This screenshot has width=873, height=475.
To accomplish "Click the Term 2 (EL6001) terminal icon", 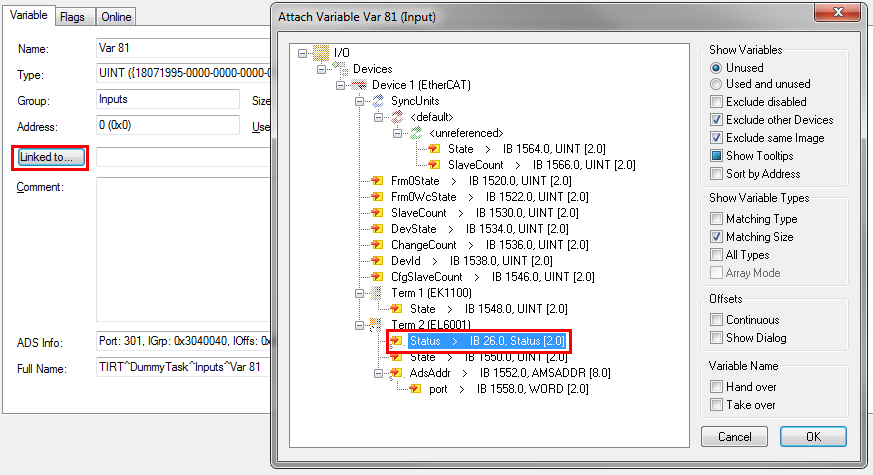I will (376, 325).
